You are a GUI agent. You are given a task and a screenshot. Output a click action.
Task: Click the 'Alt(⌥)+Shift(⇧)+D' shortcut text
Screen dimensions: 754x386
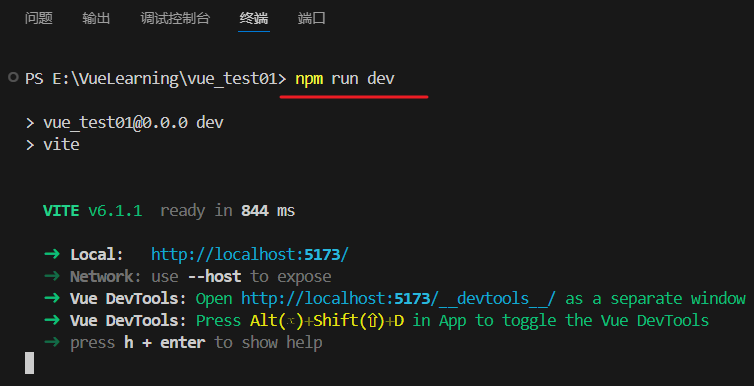click(327, 321)
